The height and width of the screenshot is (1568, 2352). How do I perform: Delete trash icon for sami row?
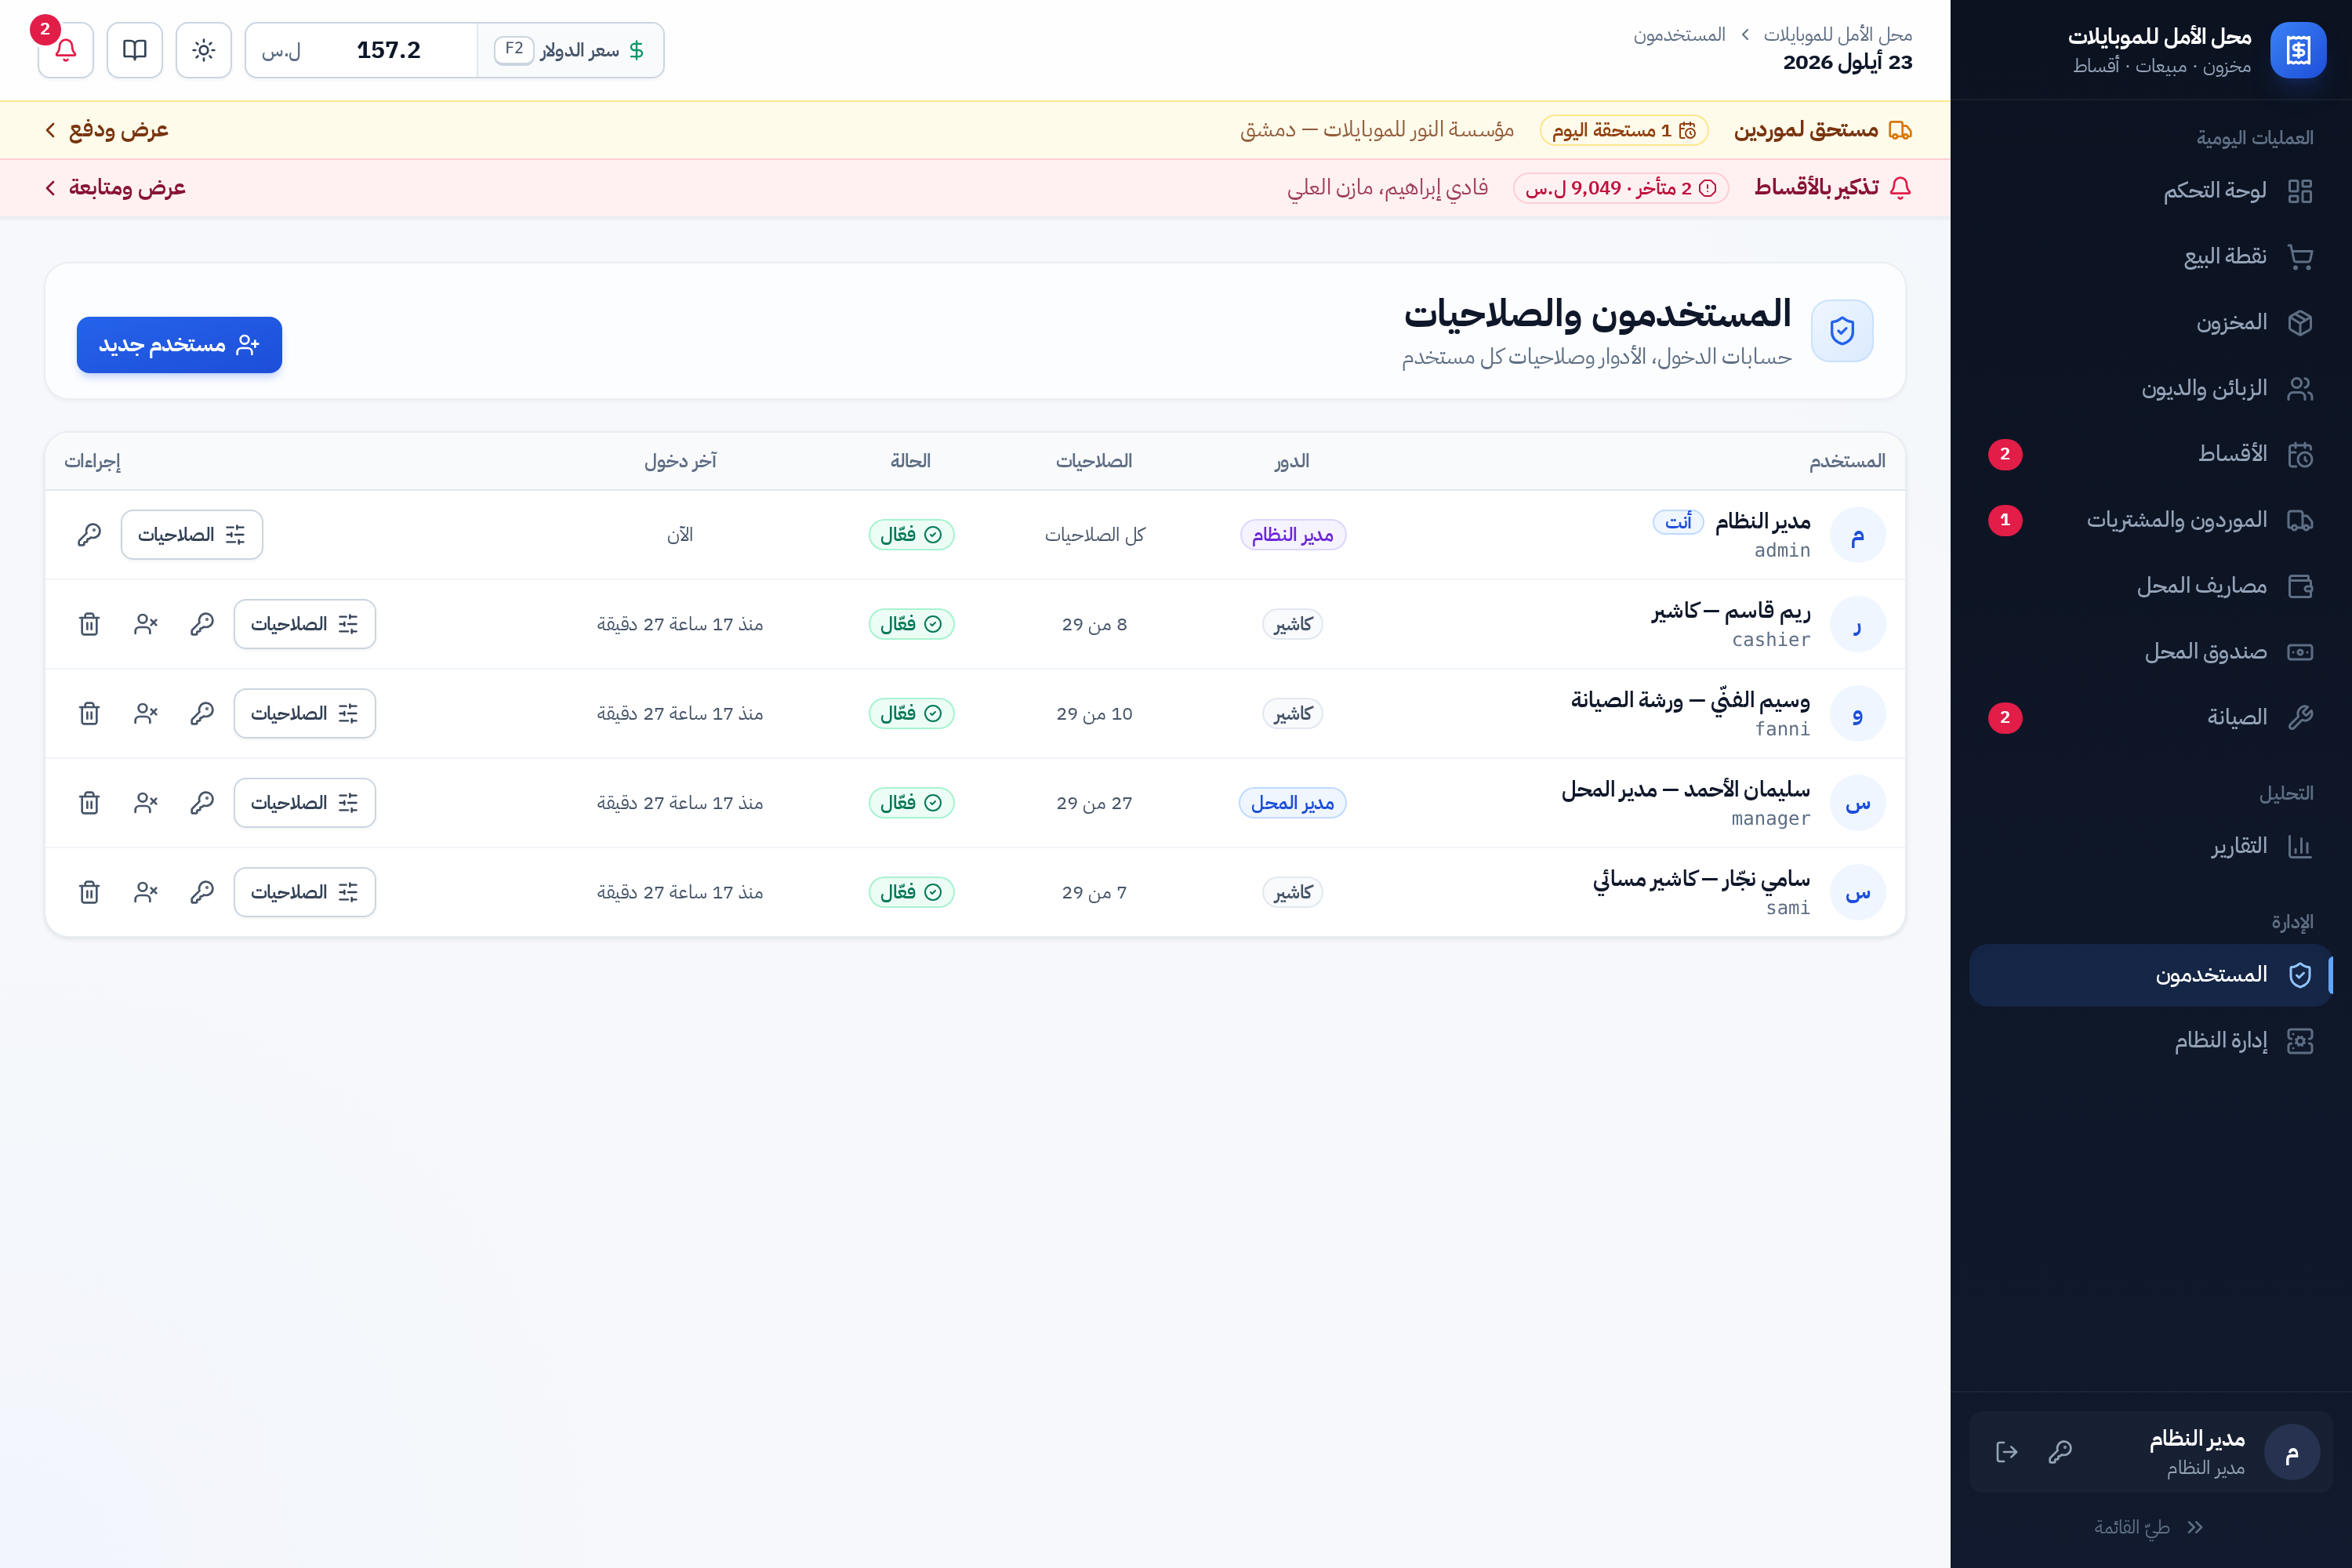pyautogui.click(x=89, y=892)
